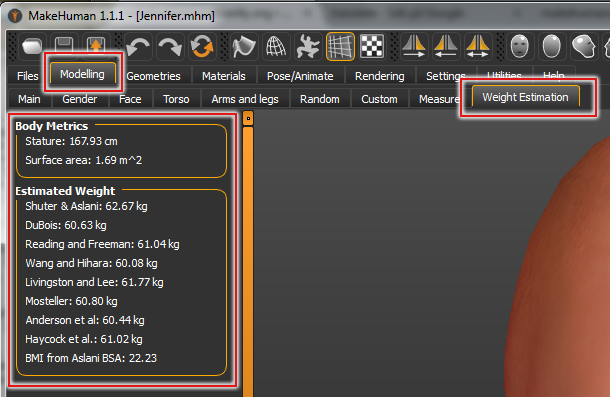Screen dimensions: 610x397
Task: Click the left symmetry arrow icon
Action: [446, 47]
